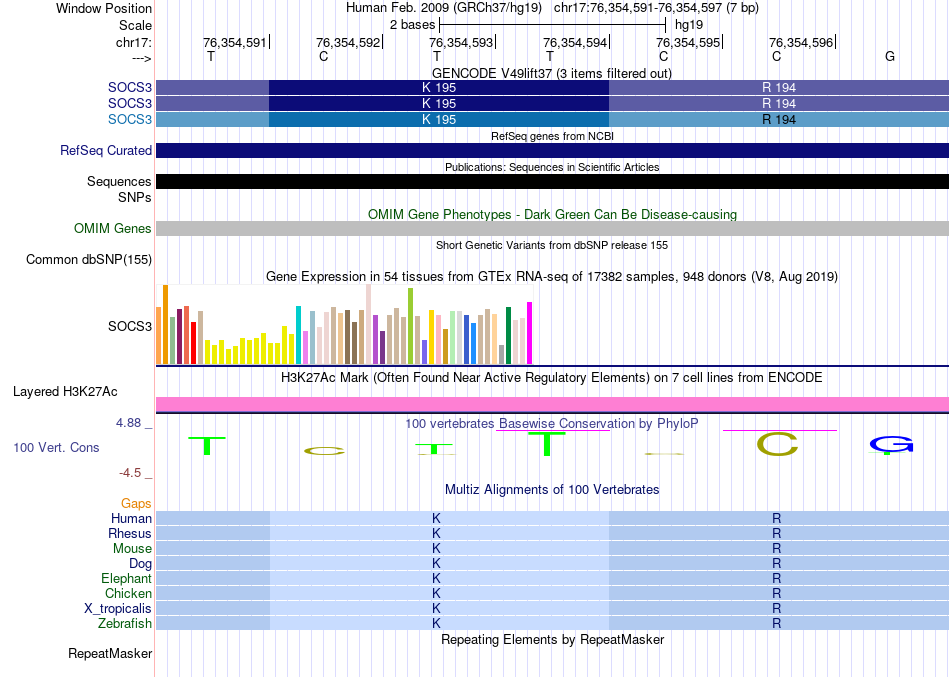
Task: Click the H3K27Ac Mark track title
Action: [x=552, y=378]
